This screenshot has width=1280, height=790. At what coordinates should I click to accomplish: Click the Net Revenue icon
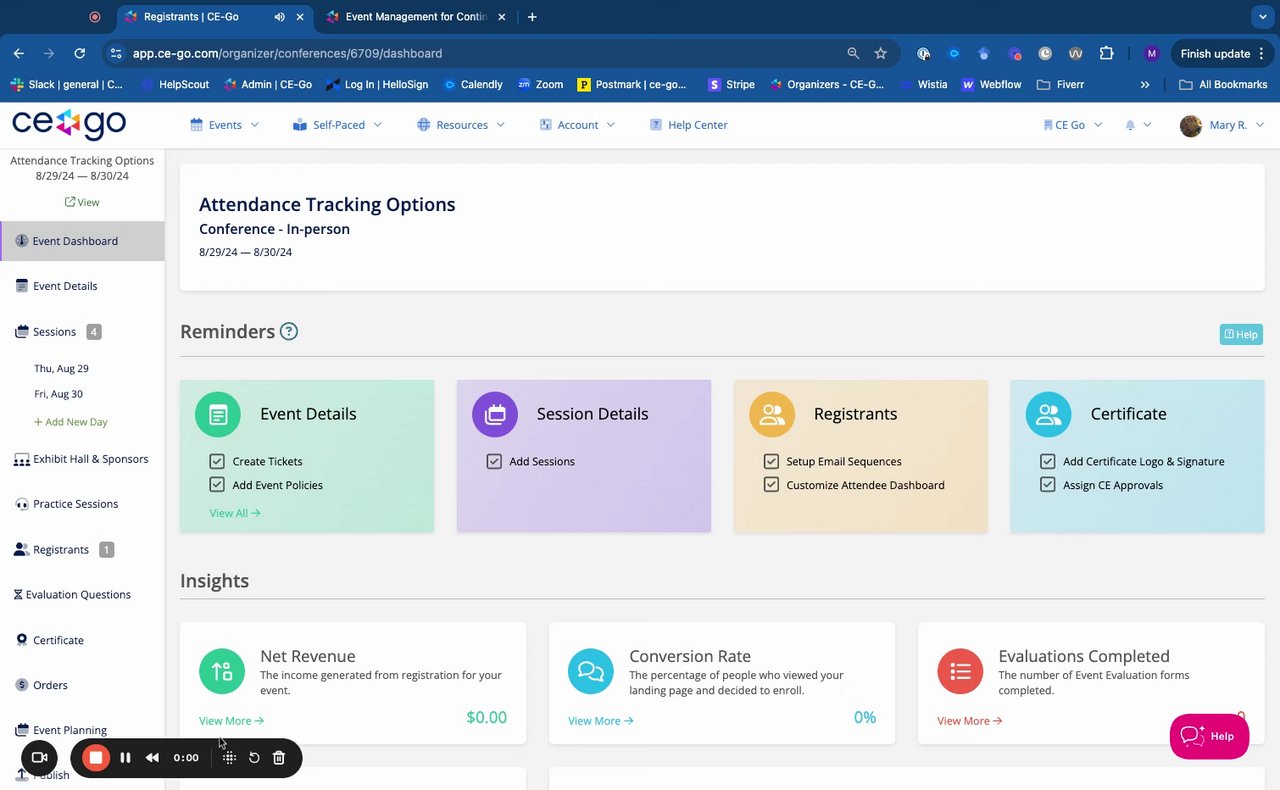pyautogui.click(x=222, y=671)
